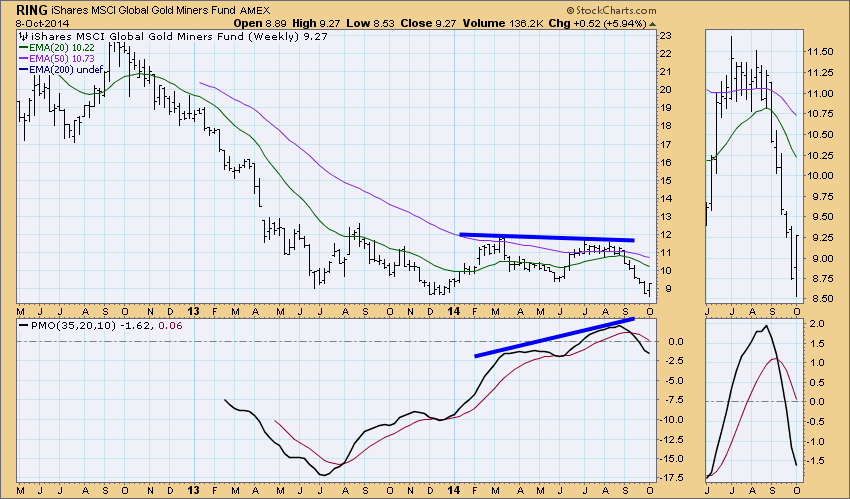This screenshot has width=850, height=499.
Task: Click the Chg +0.52 (+5.94%) value
Action: pos(597,23)
